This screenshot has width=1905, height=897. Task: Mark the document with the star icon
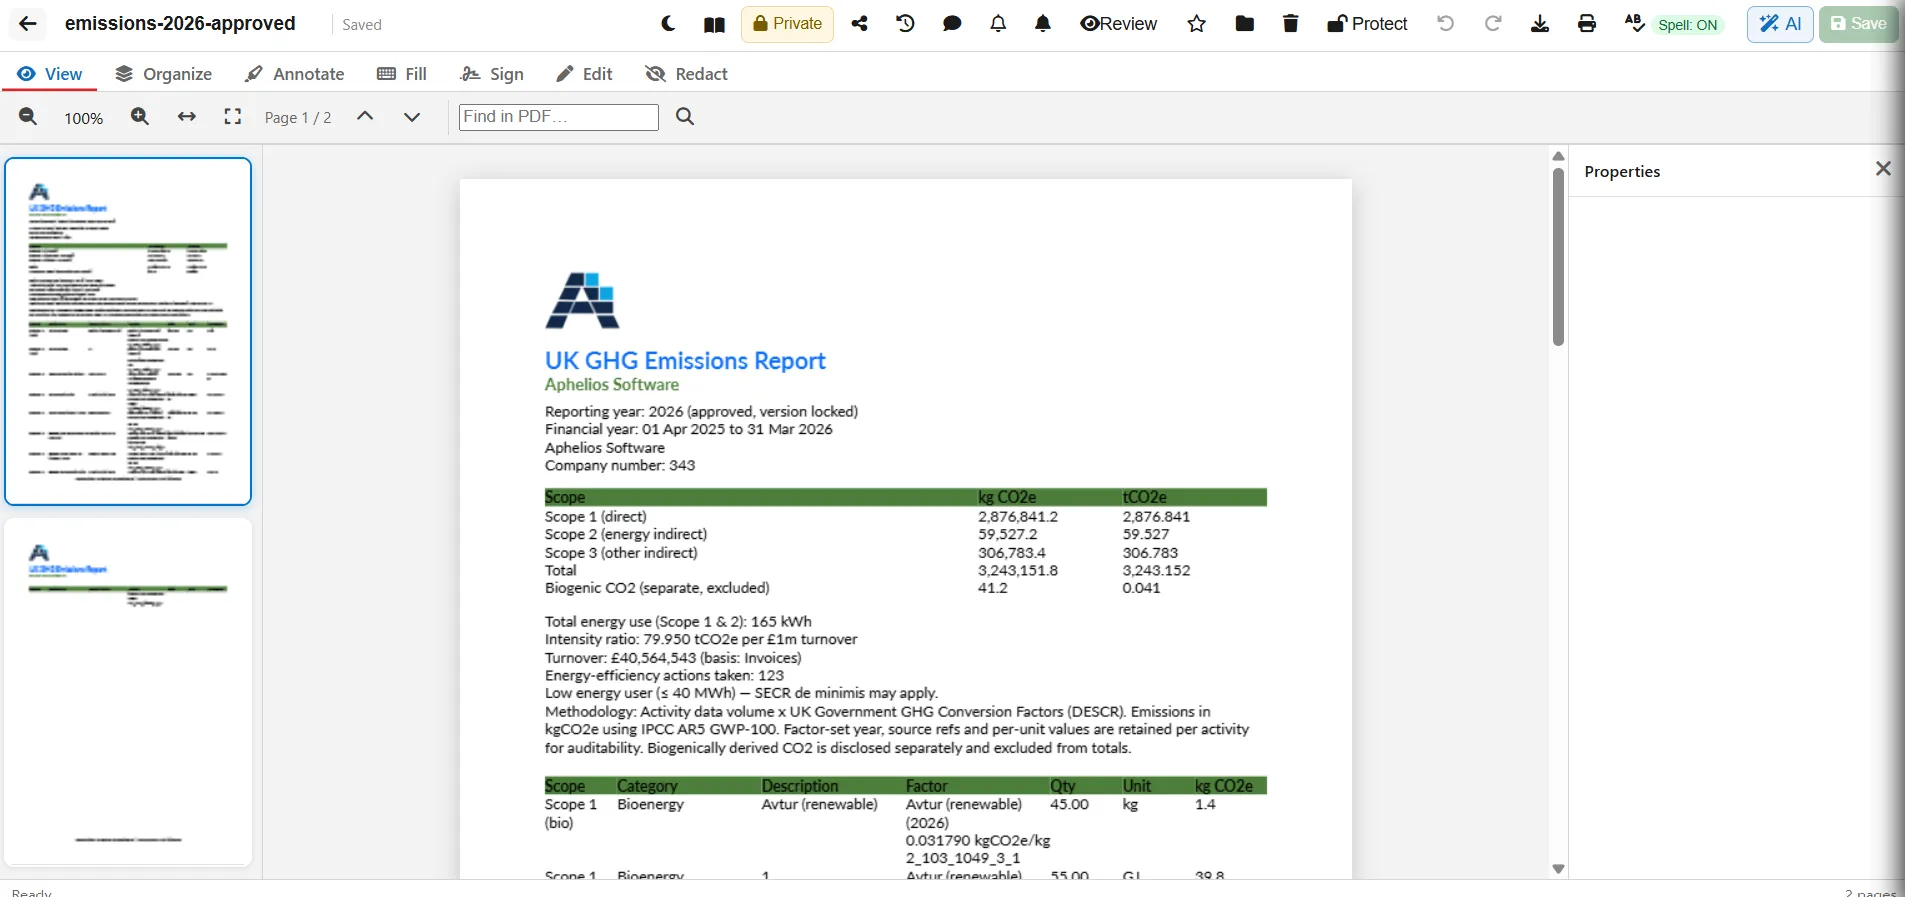coord(1197,24)
